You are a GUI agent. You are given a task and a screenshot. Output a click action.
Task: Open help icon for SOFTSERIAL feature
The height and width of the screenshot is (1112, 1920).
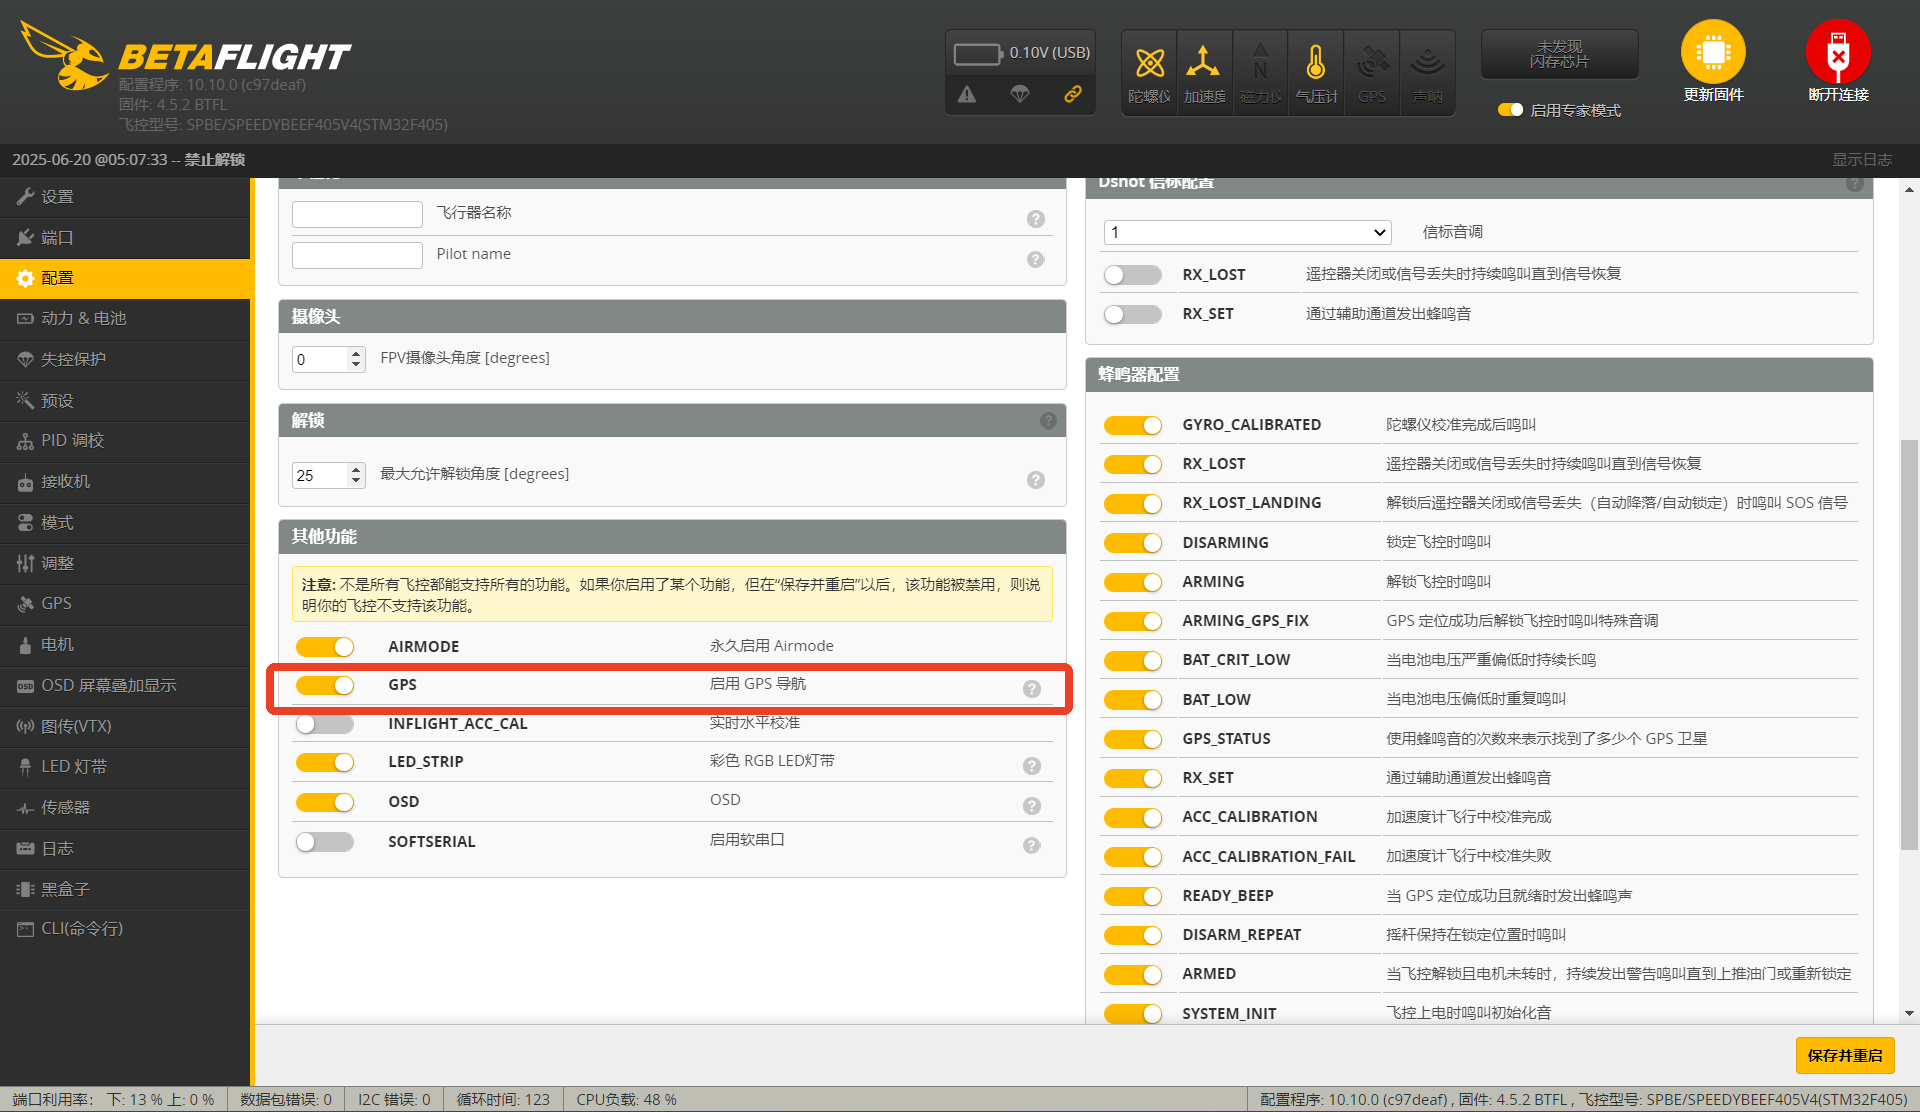coord(1032,846)
